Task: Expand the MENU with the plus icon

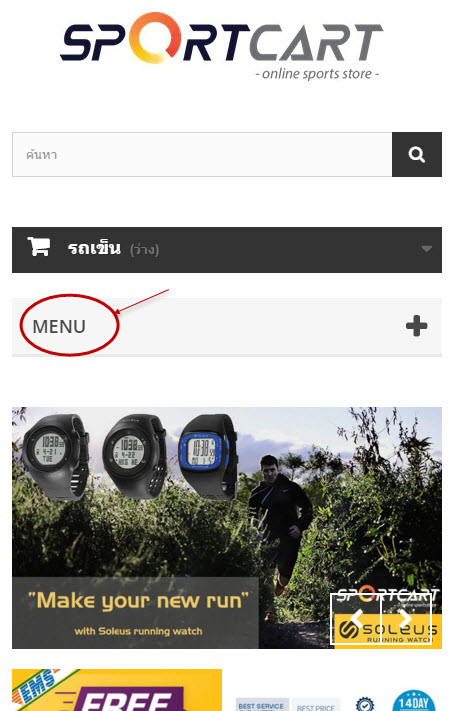Action: [x=416, y=326]
